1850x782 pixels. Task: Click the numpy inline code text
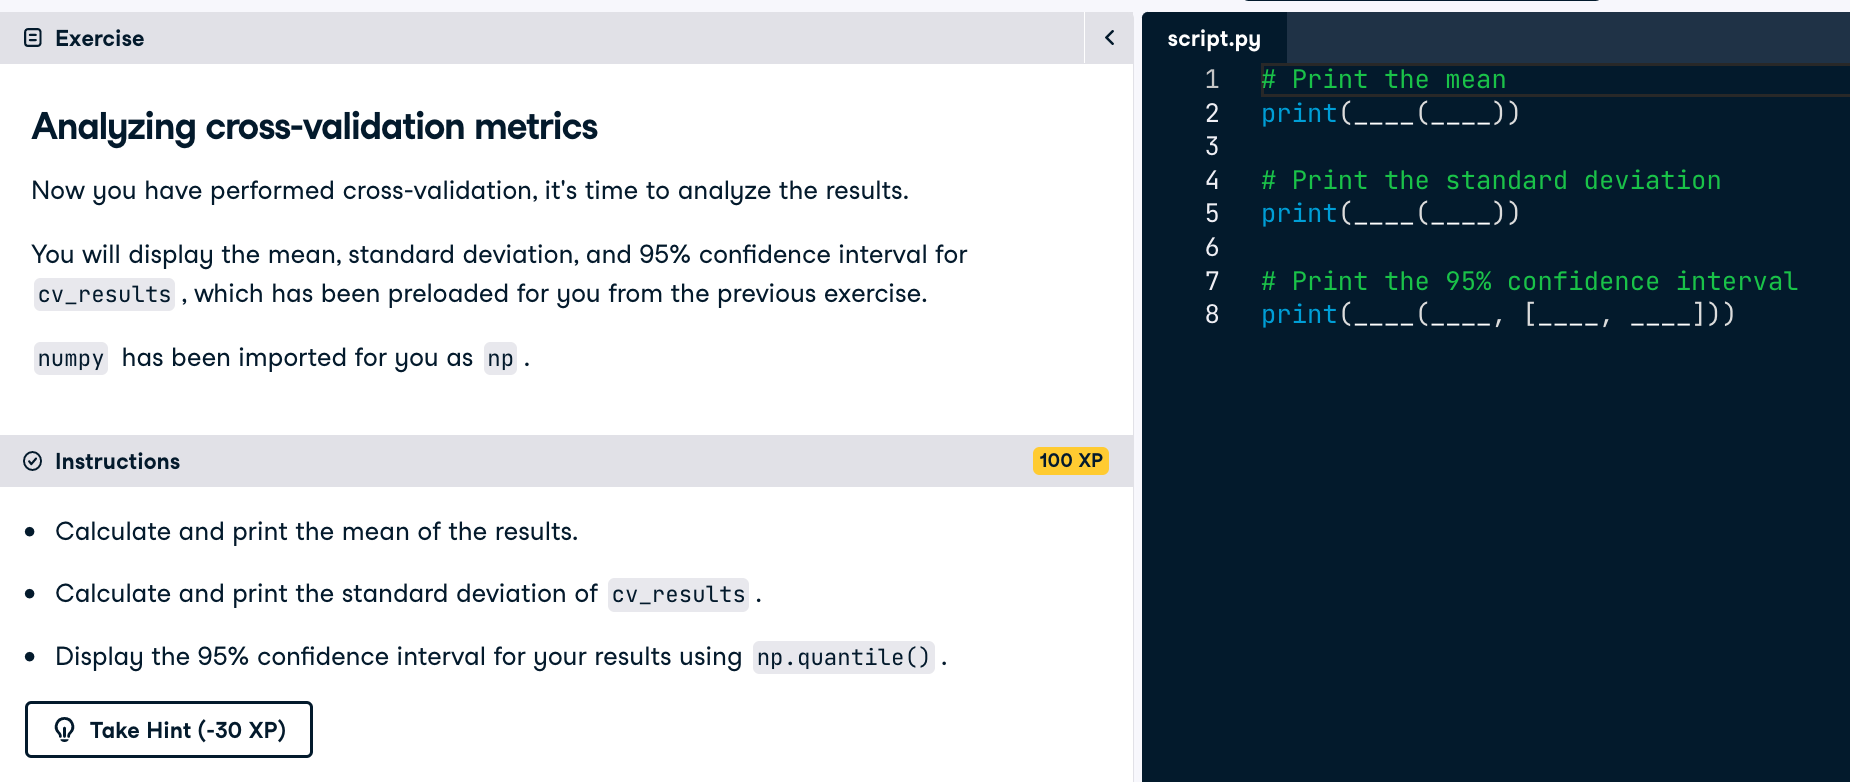[69, 358]
